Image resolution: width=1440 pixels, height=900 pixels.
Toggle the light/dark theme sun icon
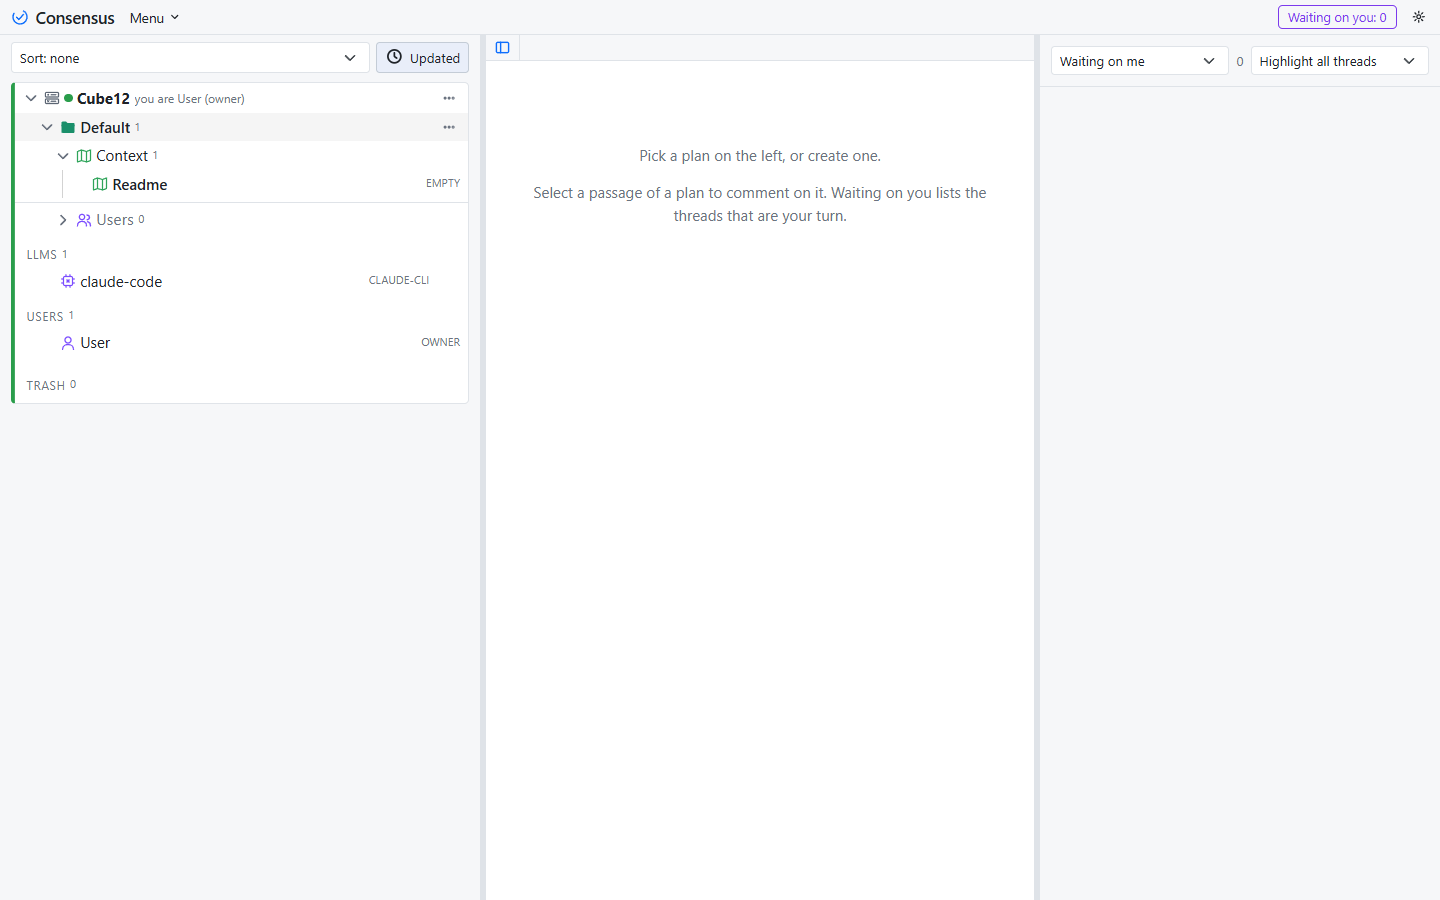[1418, 17]
